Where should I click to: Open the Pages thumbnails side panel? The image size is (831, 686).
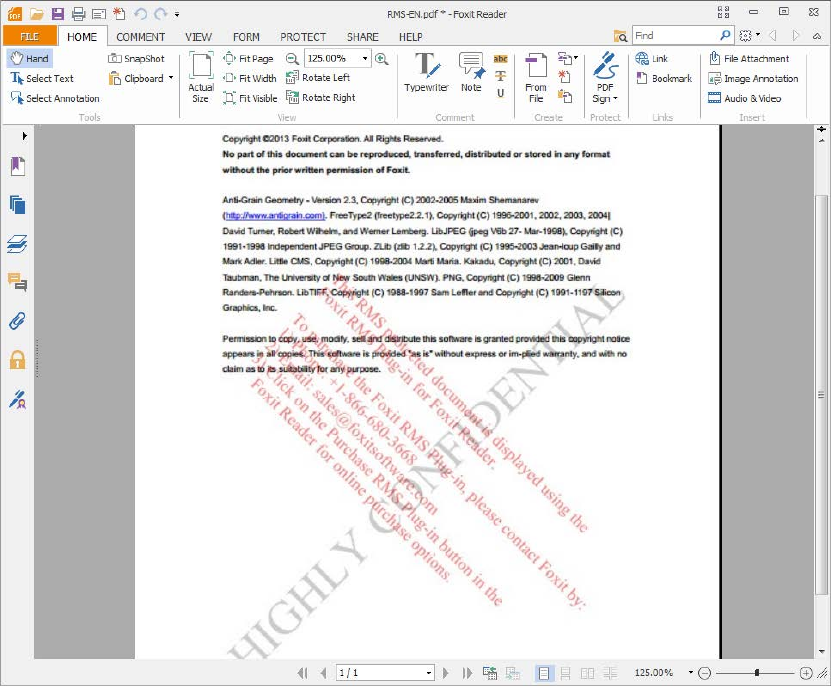(17, 205)
